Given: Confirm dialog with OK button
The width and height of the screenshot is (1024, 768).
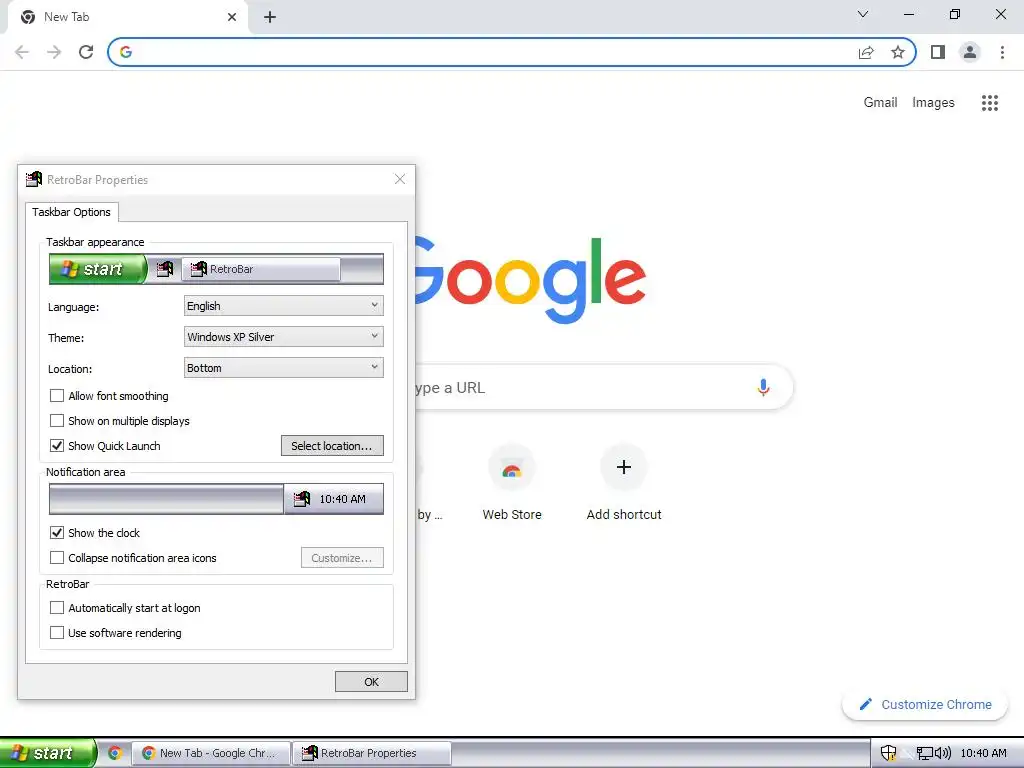Looking at the screenshot, I should tap(371, 681).
